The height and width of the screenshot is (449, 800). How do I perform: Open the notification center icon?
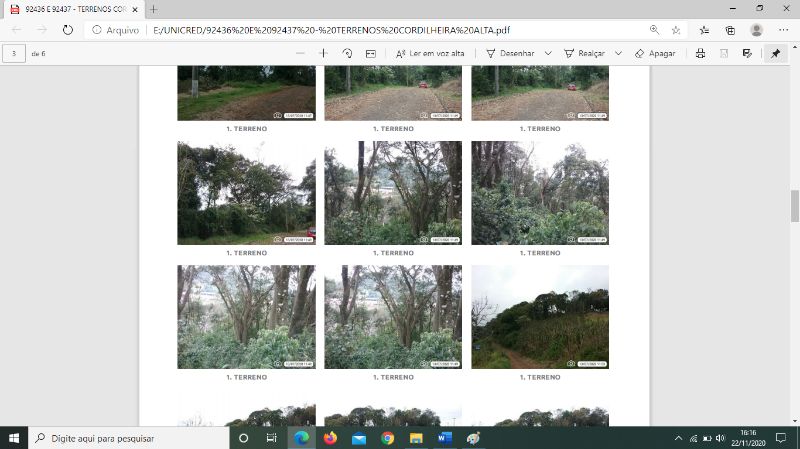(x=781, y=438)
